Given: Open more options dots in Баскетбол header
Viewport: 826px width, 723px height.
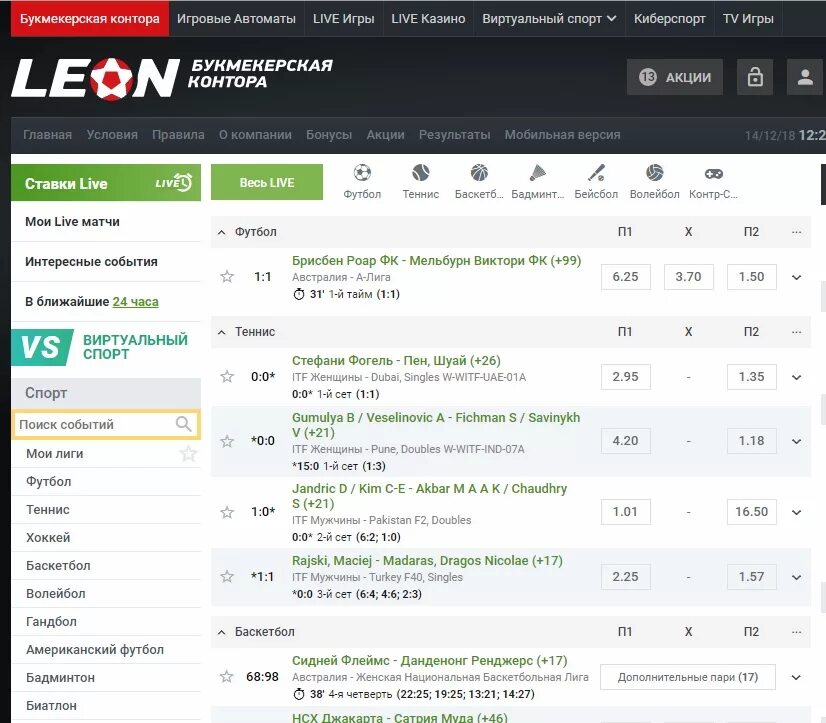Looking at the screenshot, I should 796,632.
